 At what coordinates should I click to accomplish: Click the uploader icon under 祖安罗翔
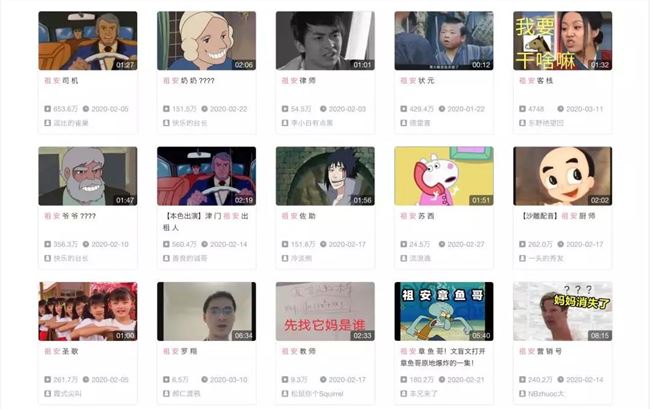click(166, 393)
